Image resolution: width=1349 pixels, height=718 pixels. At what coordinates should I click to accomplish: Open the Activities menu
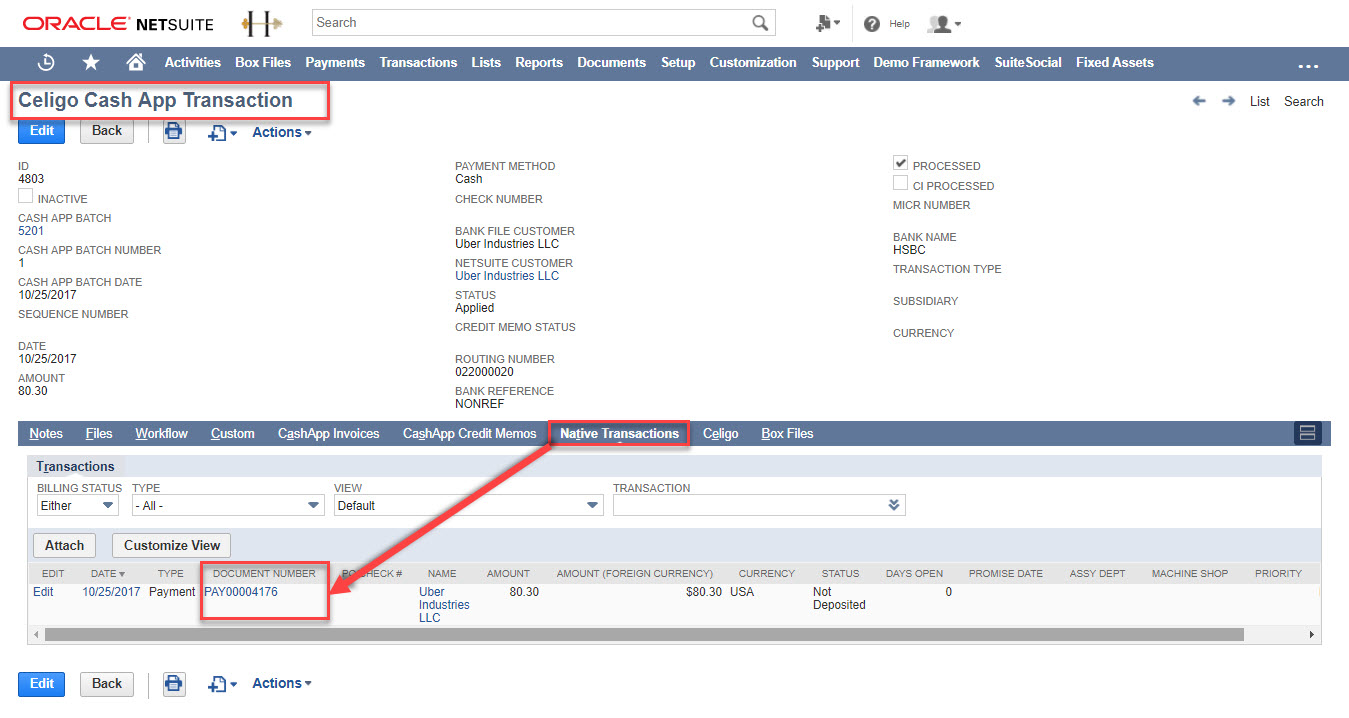[x=193, y=62]
